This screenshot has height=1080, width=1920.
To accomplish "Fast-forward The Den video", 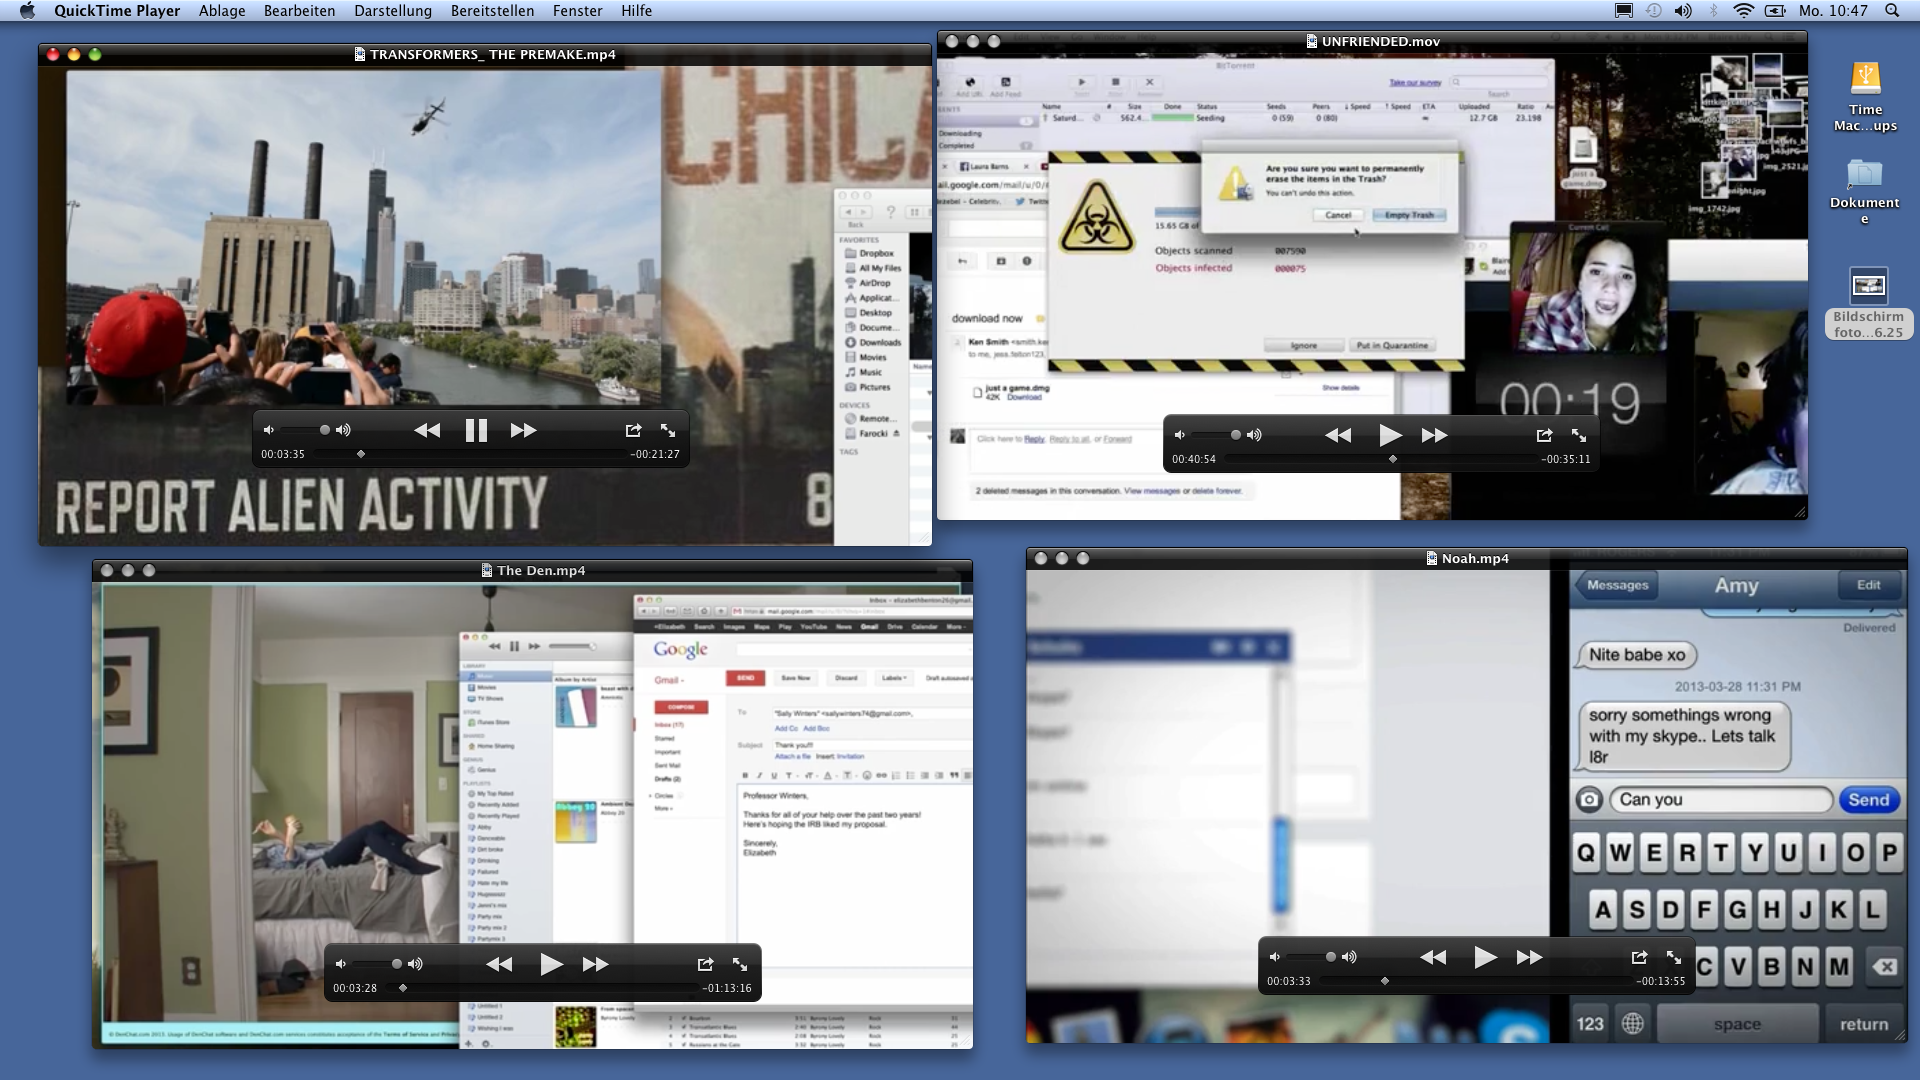I will pyautogui.click(x=595, y=964).
